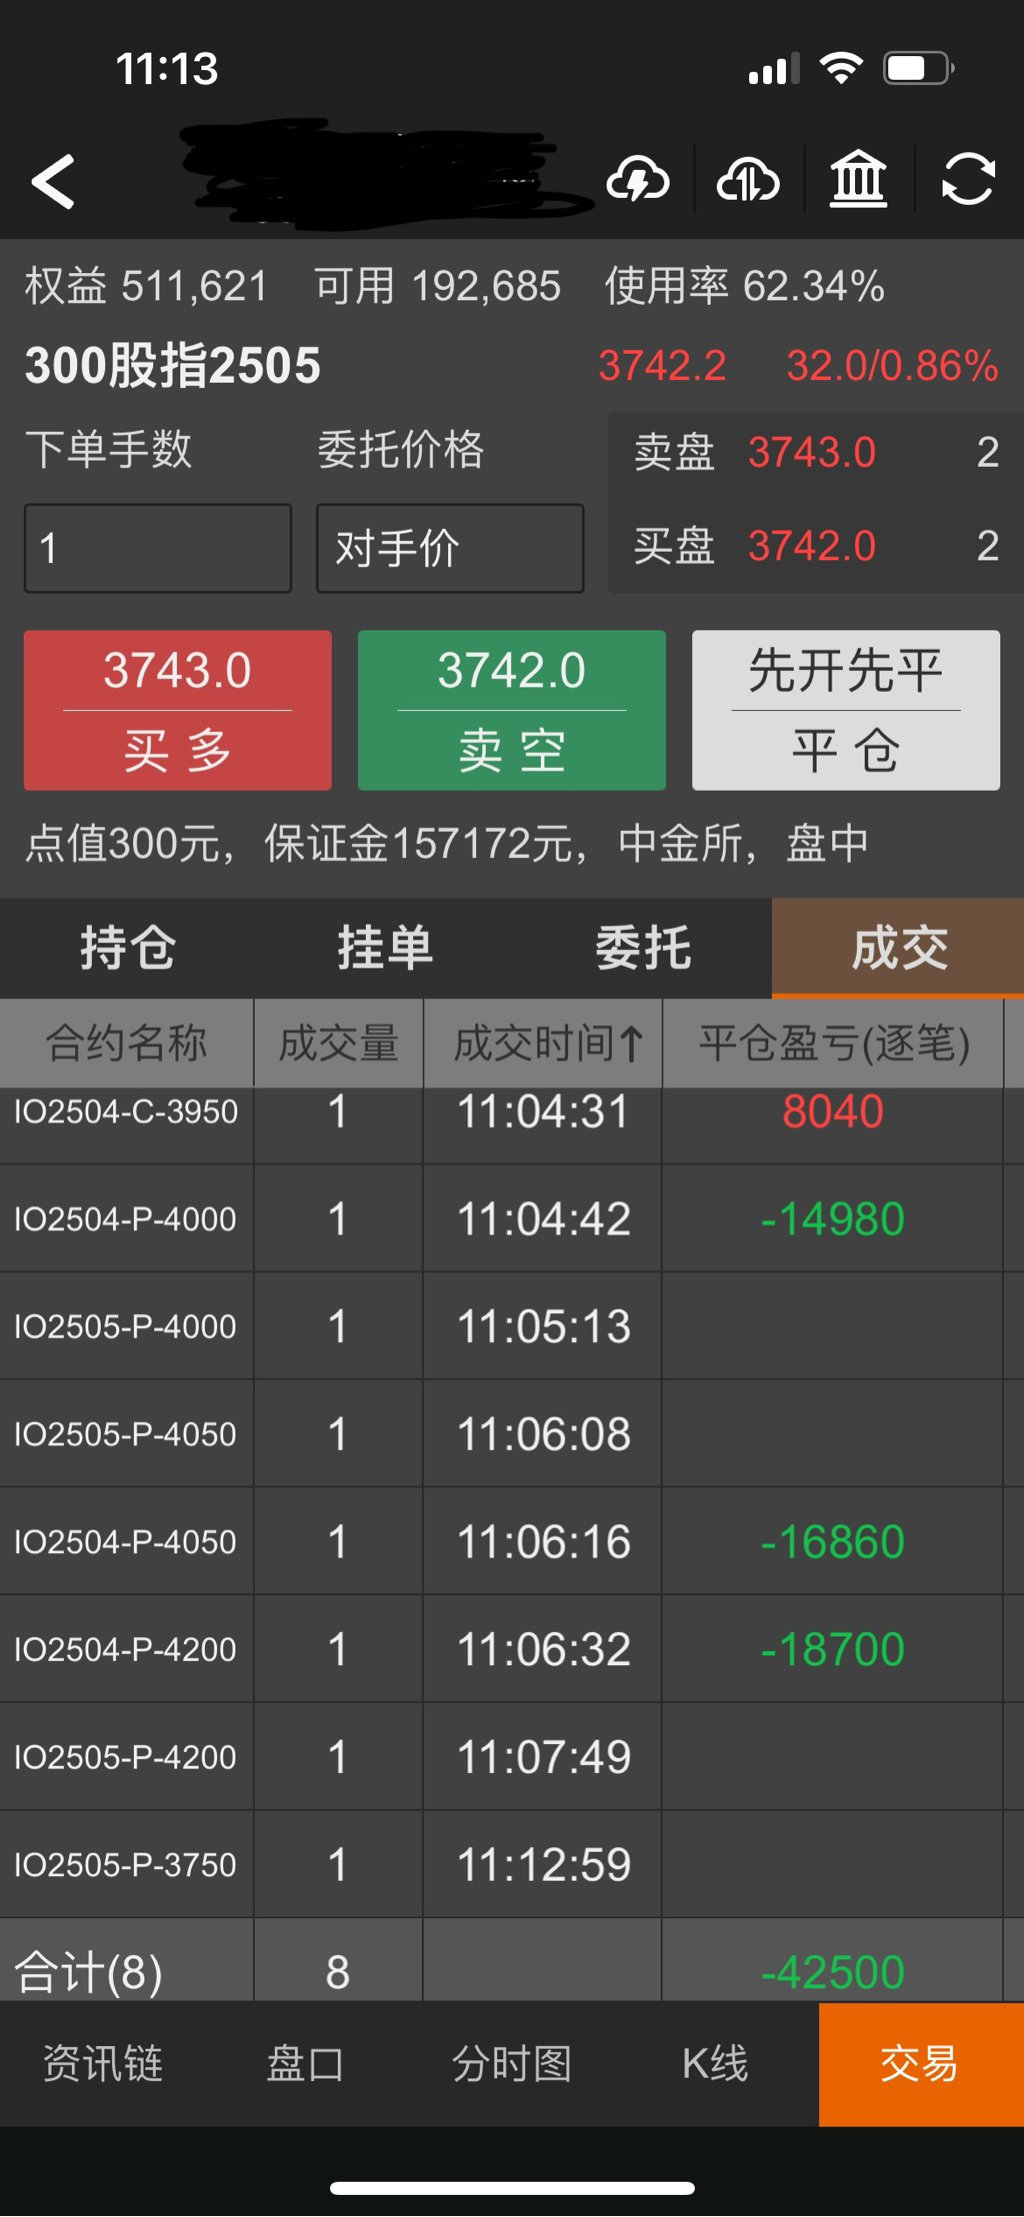Open the 分时图 bottom tab
Viewport: 1024px width, 2217px height.
pyautogui.click(x=511, y=2063)
